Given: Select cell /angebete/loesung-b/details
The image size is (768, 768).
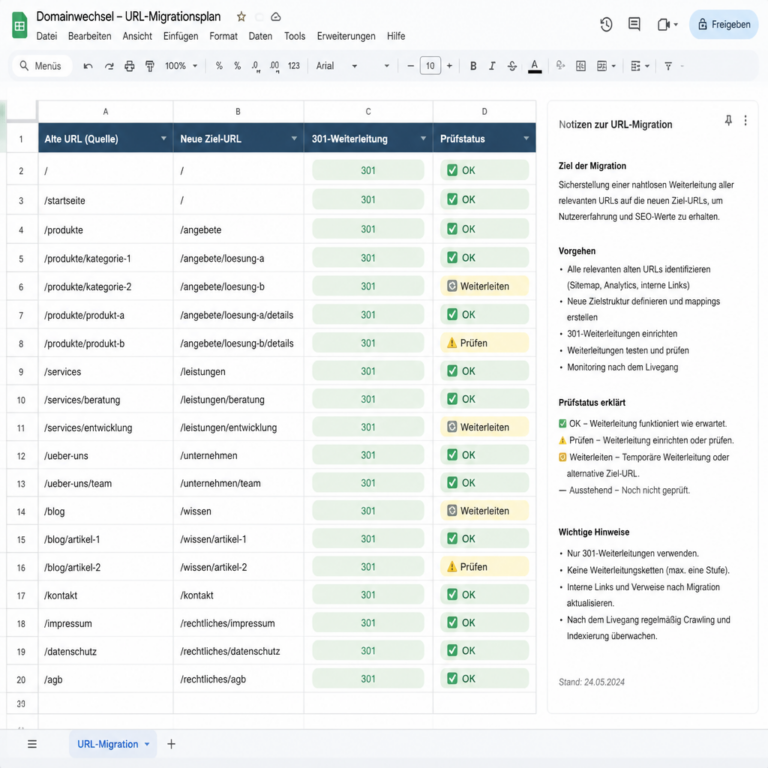Looking at the screenshot, I should (x=238, y=343).
